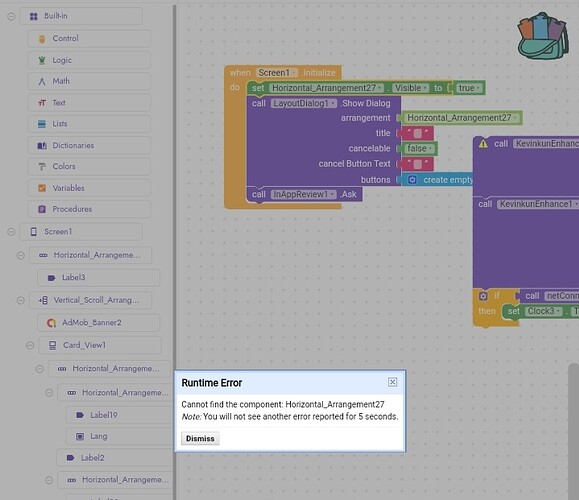Click the gear on create empty list block

(x=412, y=180)
